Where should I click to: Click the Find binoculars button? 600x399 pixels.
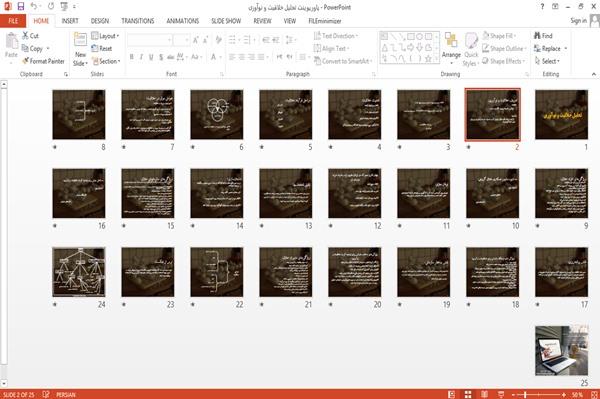click(x=543, y=36)
